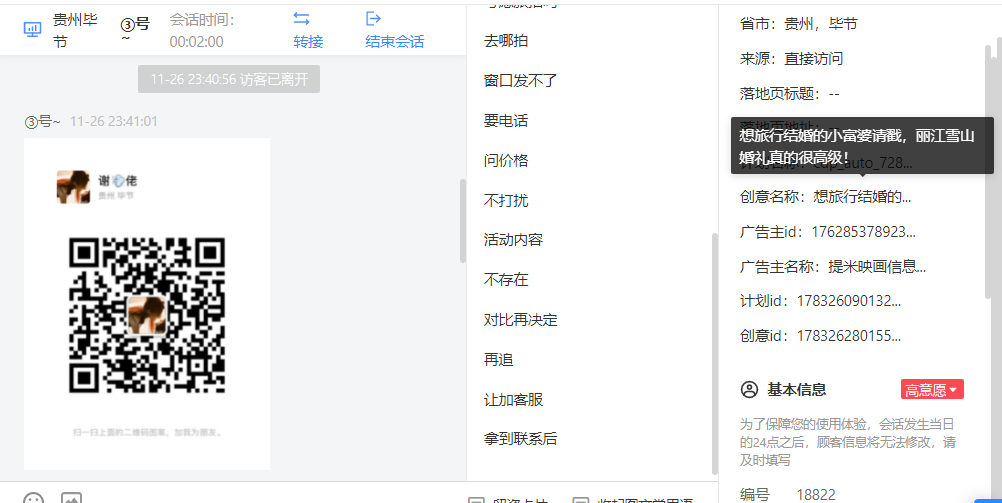Click the customer number value 18822

pyautogui.click(x=815, y=494)
